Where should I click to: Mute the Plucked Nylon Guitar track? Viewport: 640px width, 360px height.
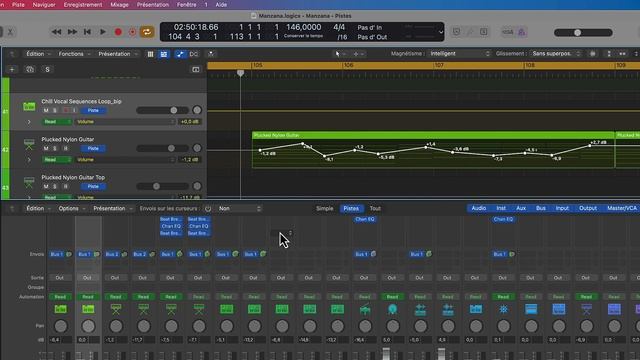46,149
